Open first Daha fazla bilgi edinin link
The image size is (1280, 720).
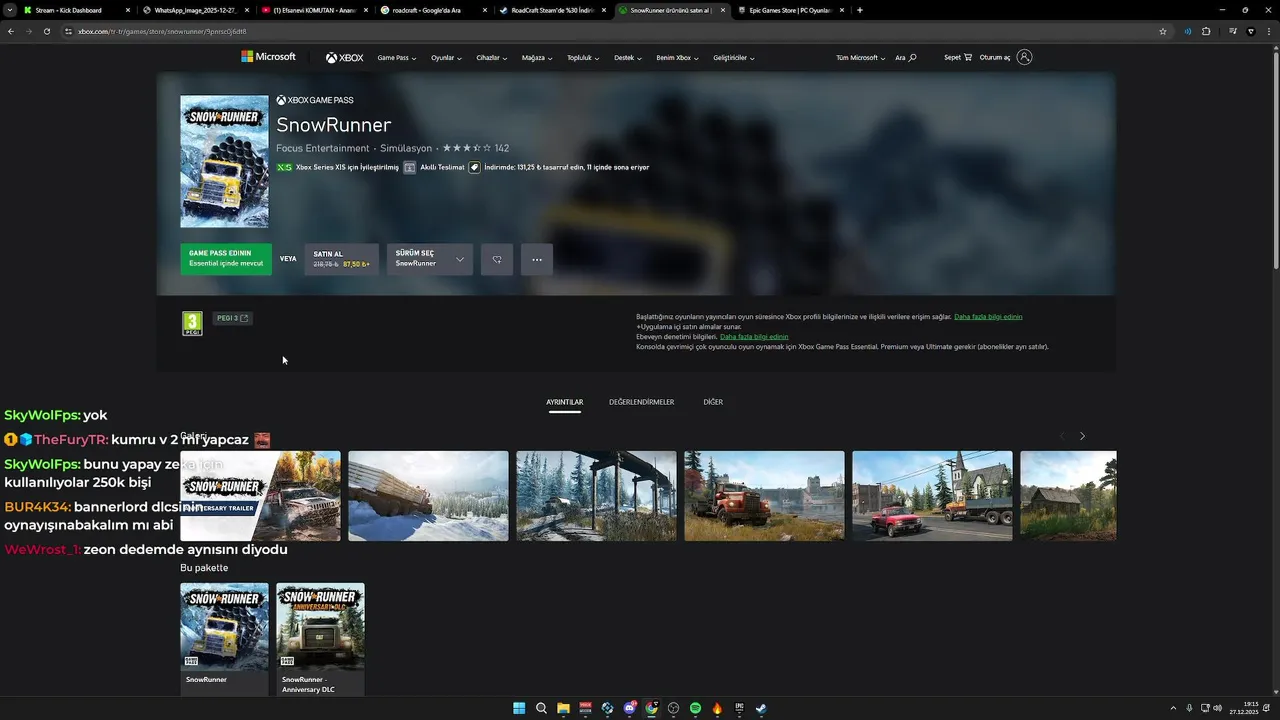(988, 317)
